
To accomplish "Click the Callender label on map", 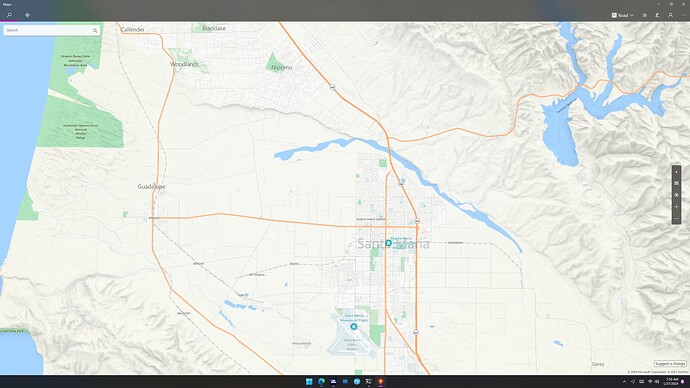I will 132,29.
